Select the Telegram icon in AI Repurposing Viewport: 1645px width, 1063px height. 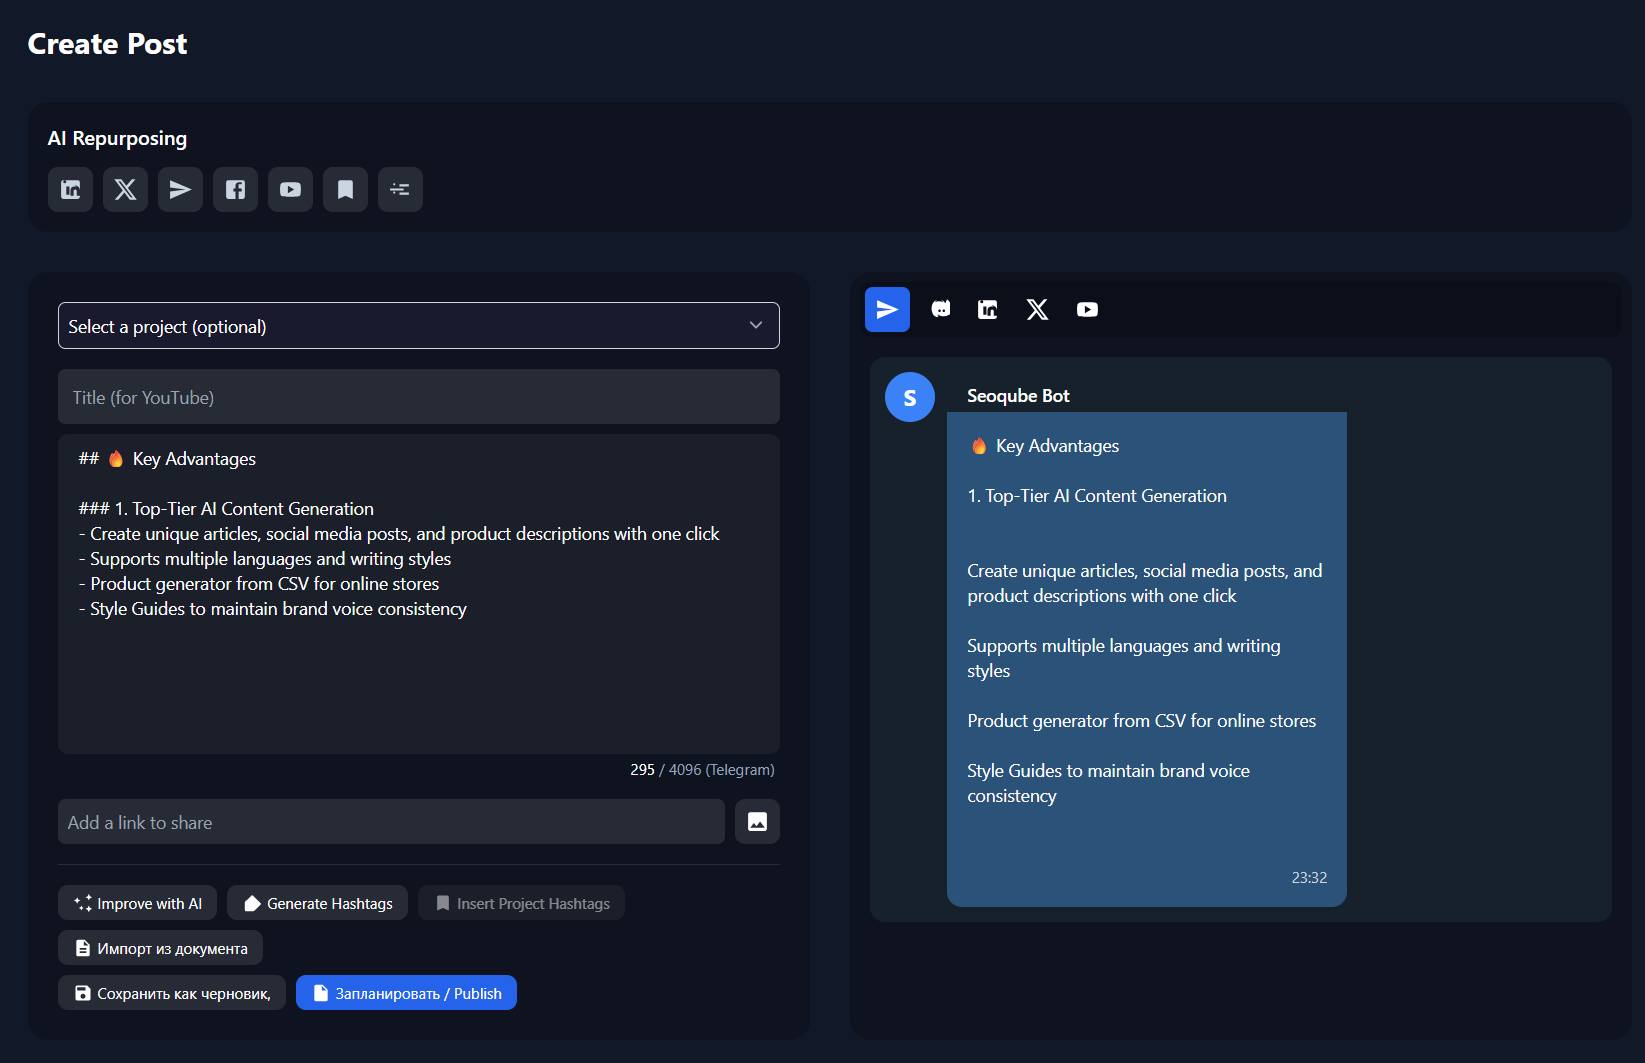180,189
